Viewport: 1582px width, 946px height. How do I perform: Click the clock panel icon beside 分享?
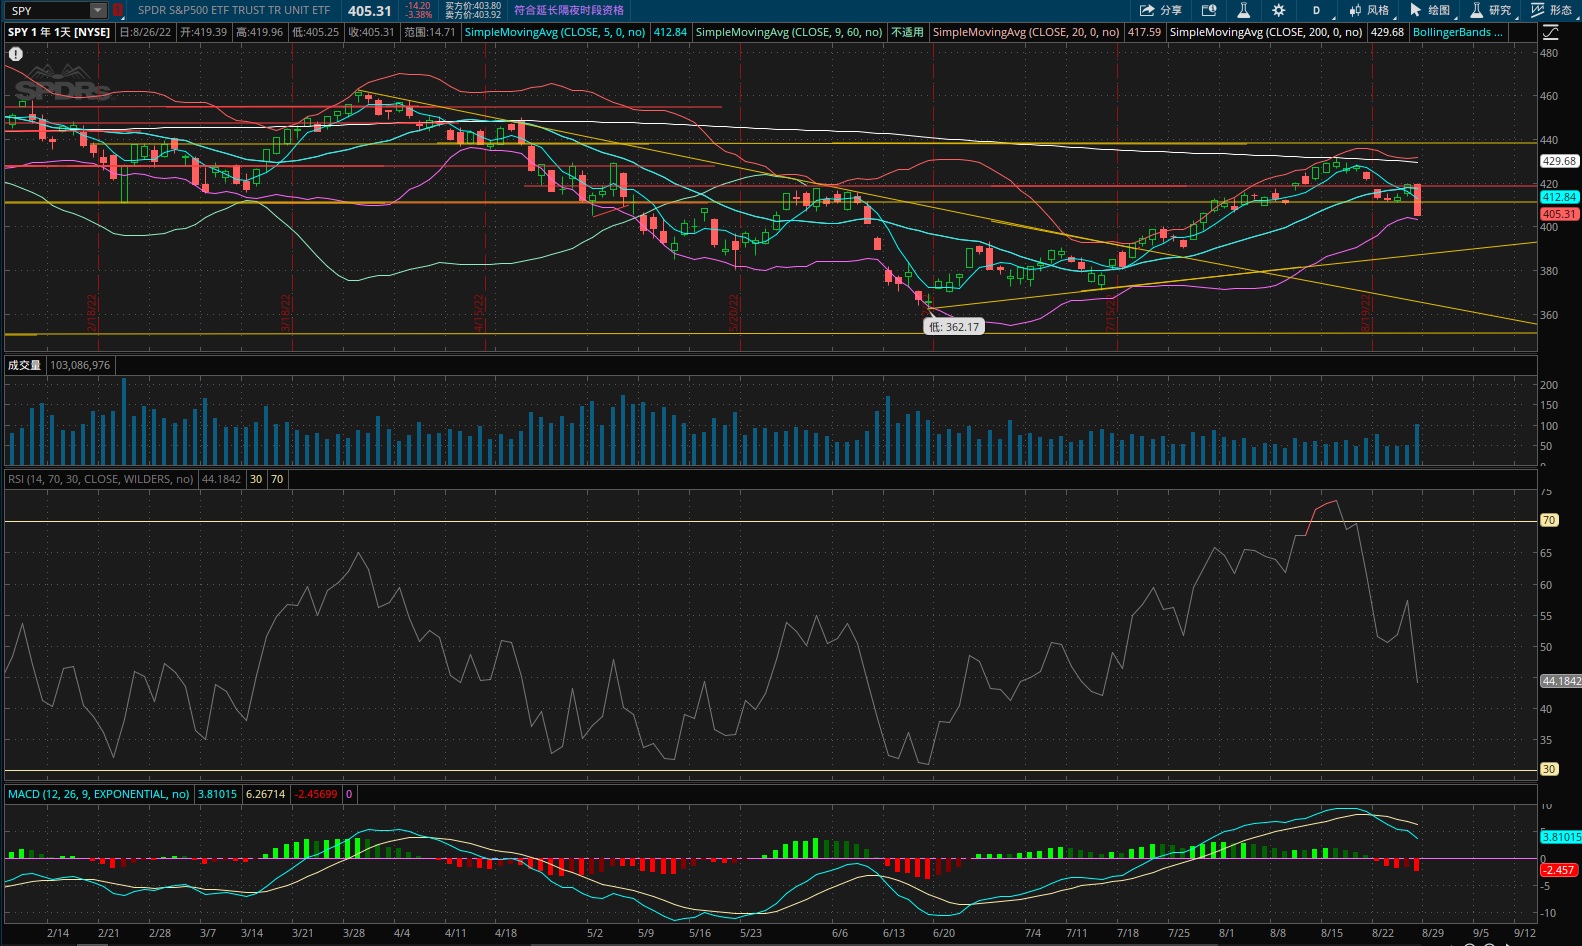pyautogui.click(x=1209, y=10)
